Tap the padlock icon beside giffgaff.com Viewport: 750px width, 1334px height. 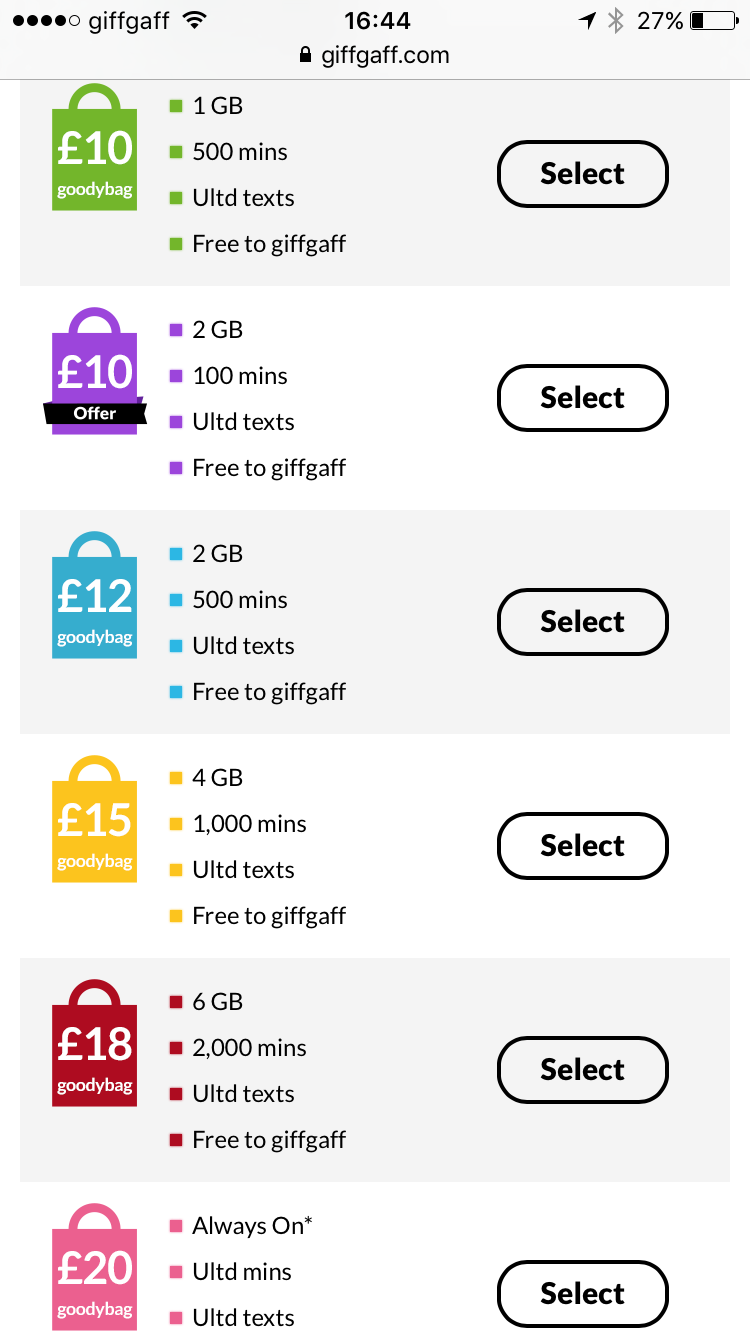tap(306, 55)
